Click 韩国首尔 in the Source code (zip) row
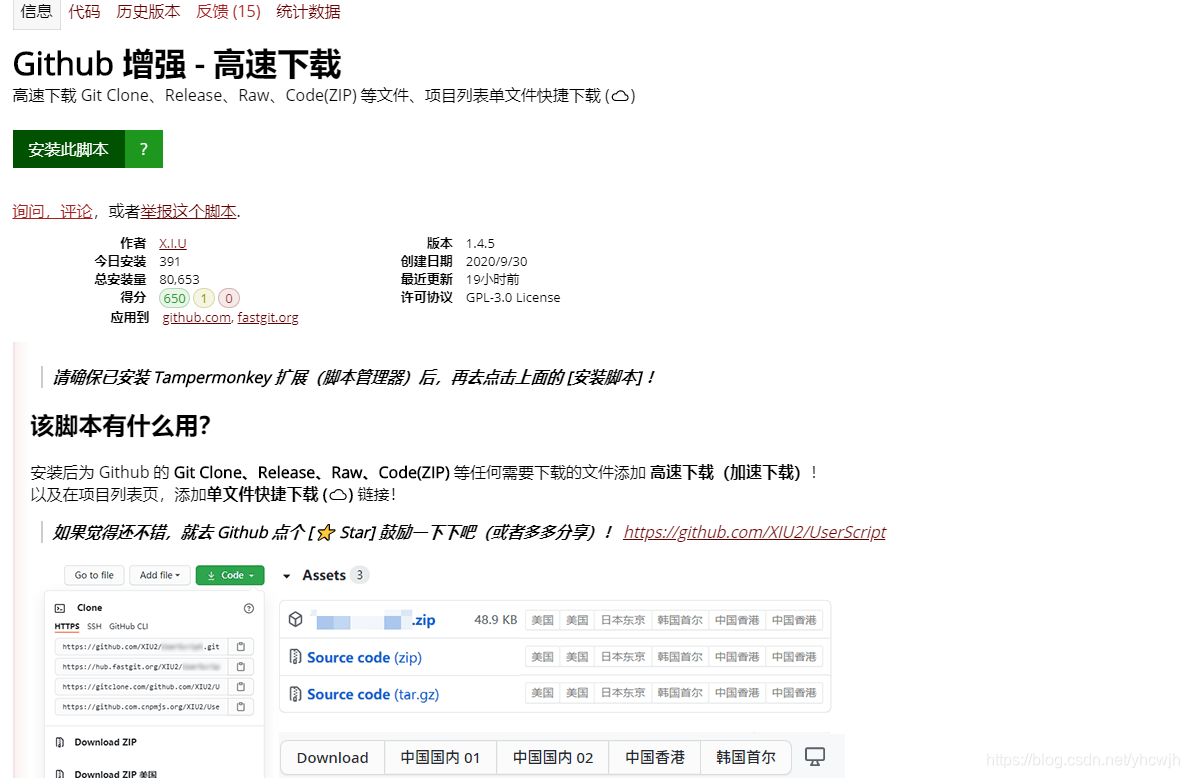 (679, 657)
